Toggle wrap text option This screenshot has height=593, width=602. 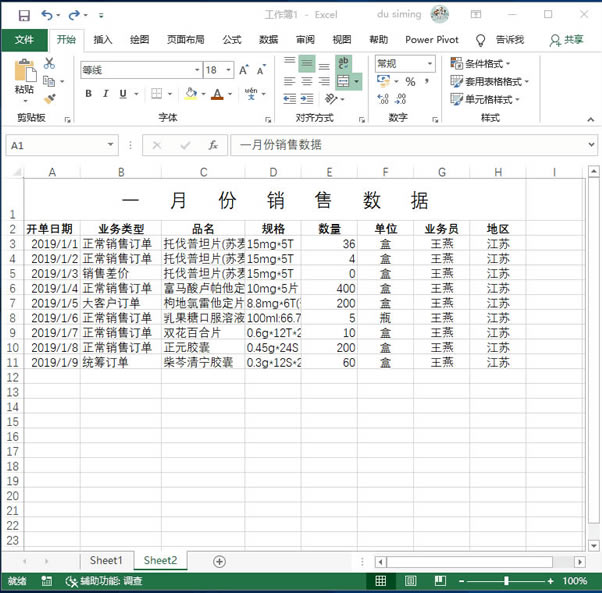click(344, 63)
